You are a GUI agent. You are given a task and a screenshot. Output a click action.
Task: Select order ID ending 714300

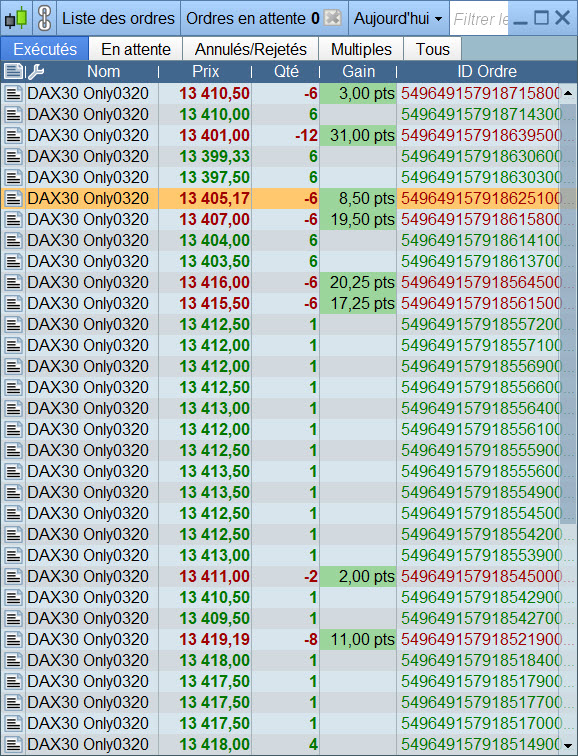pos(481,114)
